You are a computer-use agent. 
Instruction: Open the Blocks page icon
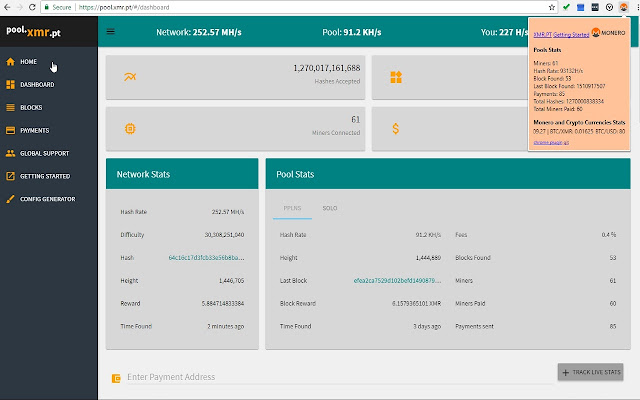click(x=11, y=107)
